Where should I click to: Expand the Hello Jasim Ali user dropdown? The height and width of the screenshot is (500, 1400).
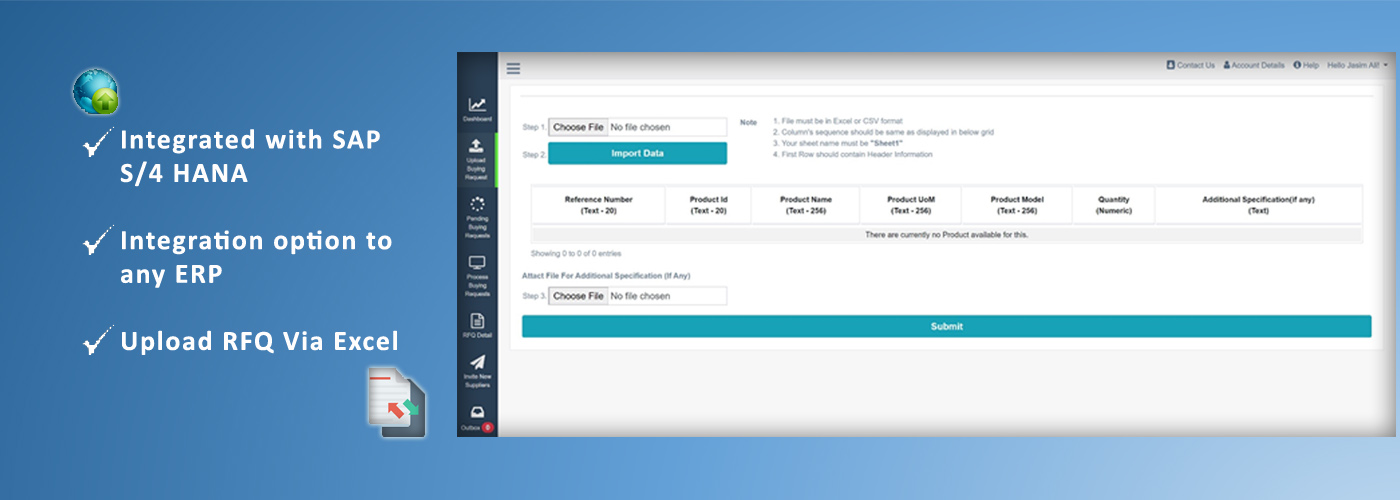(1357, 65)
